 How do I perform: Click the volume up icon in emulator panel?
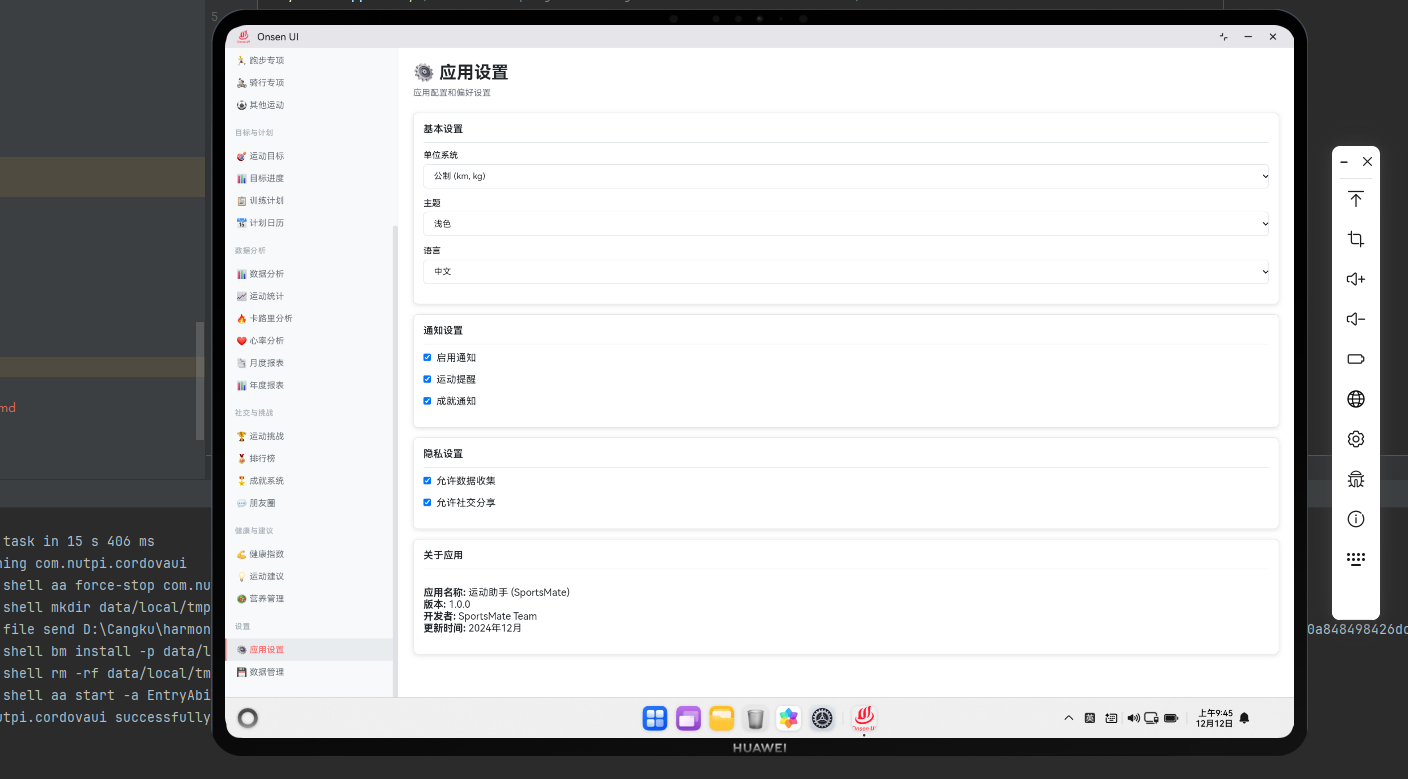[1355, 279]
